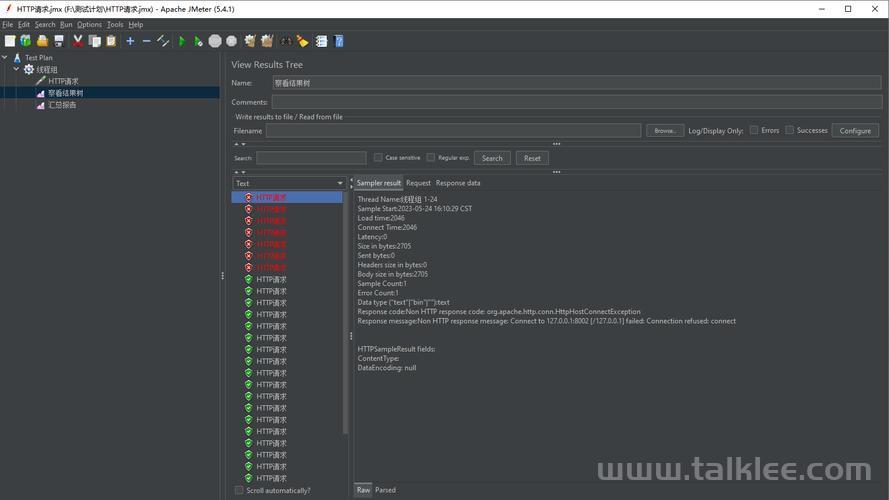This screenshot has height=500, width=889.
Task: Click the Help question mark icon
Action: pyautogui.click(x=338, y=41)
